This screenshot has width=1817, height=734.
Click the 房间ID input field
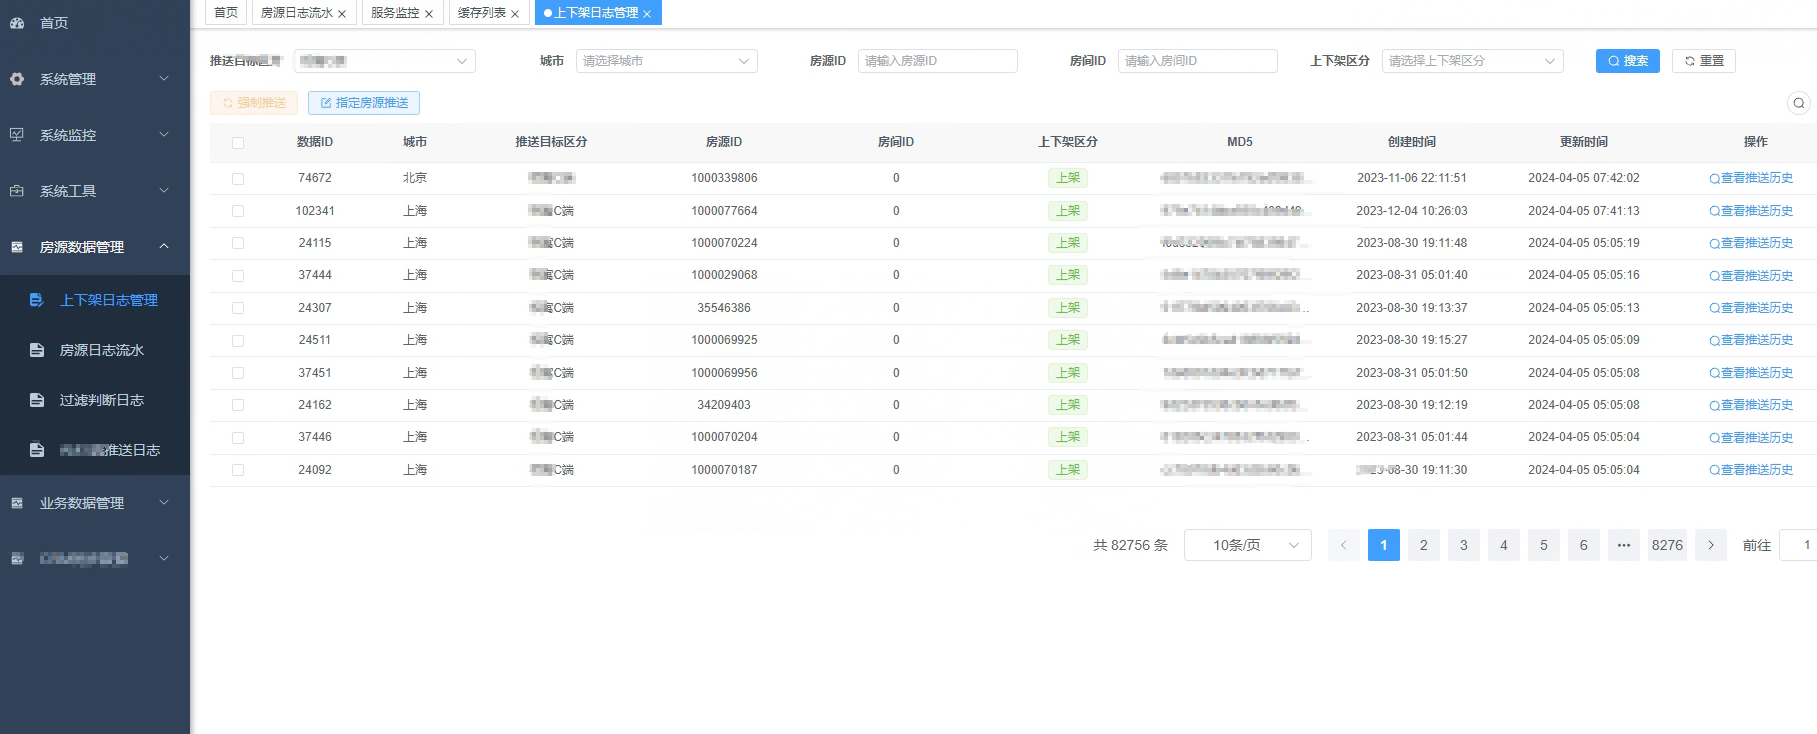click(1198, 61)
